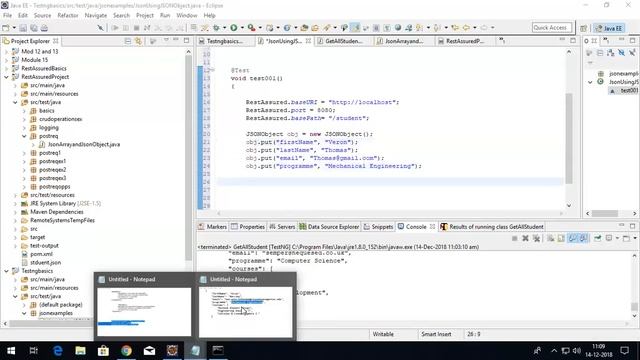Collapse the postreq package node
This screenshot has width=640, height=360.
click(24, 136)
